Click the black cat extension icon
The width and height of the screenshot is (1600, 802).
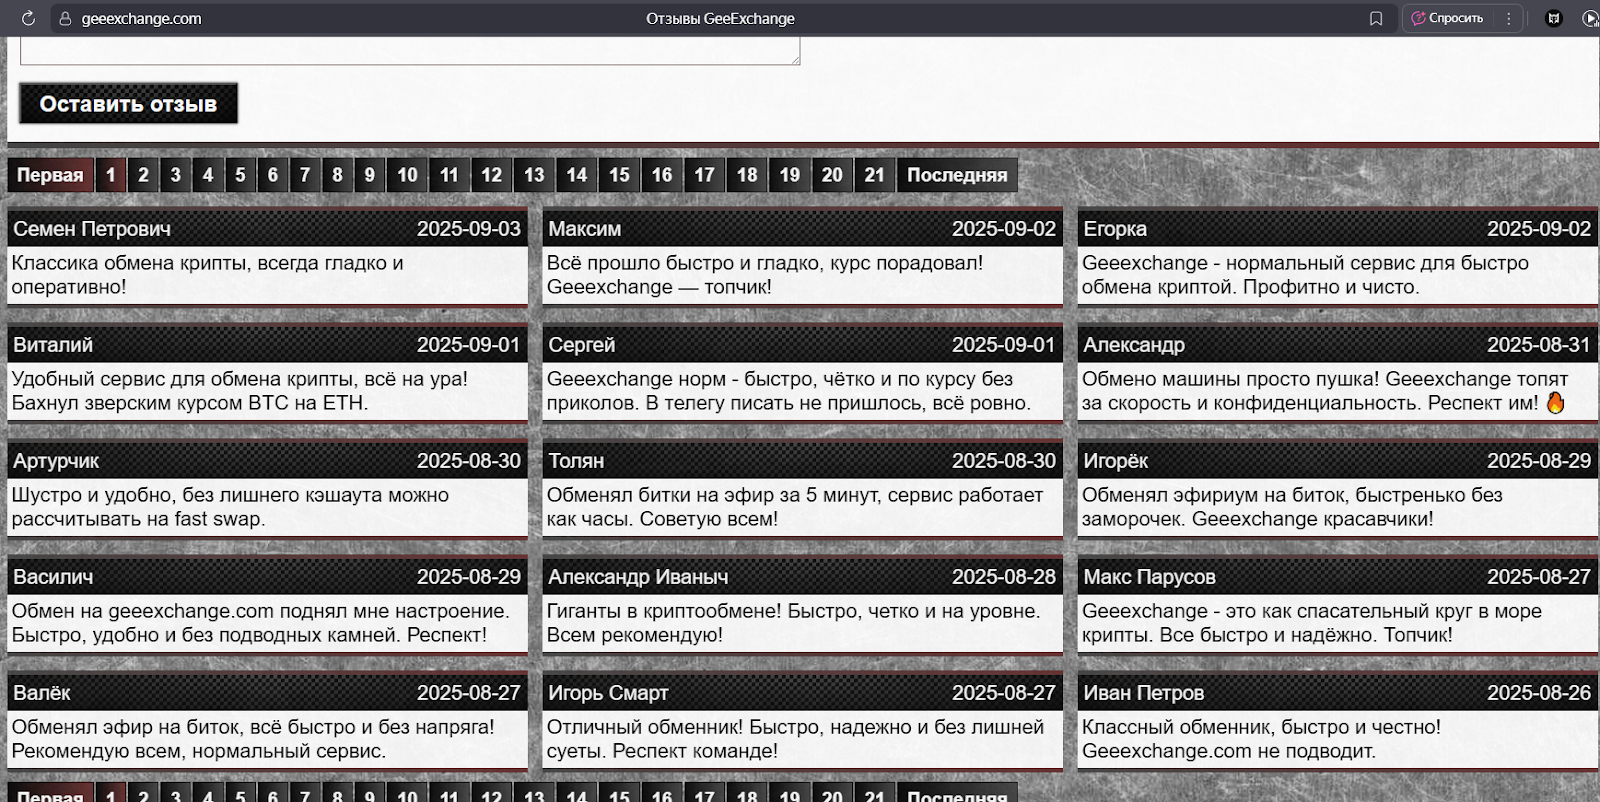point(1554,18)
